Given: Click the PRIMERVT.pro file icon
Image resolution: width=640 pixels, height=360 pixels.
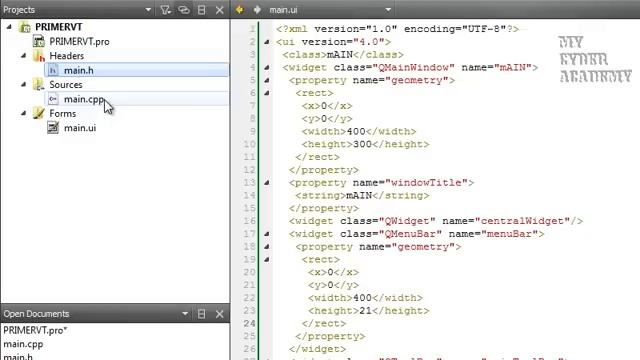Looking at the screenshot, I should tap(39, 41).
